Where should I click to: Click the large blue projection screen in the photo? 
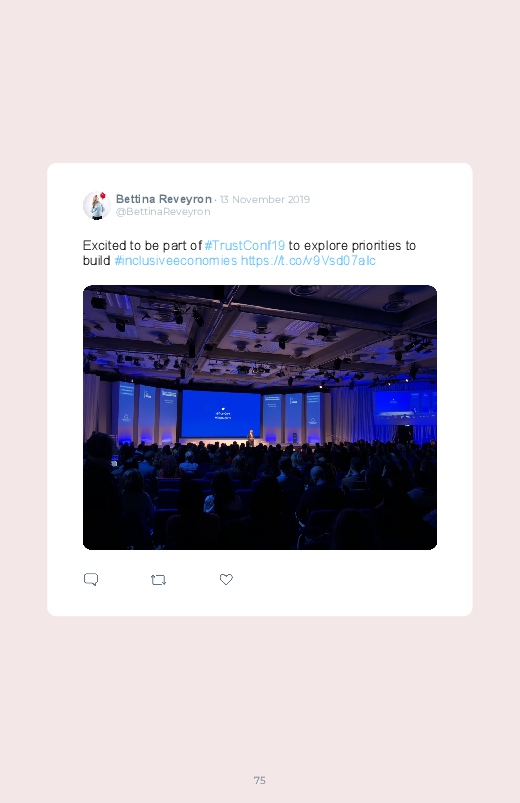[x=221, y=414]
